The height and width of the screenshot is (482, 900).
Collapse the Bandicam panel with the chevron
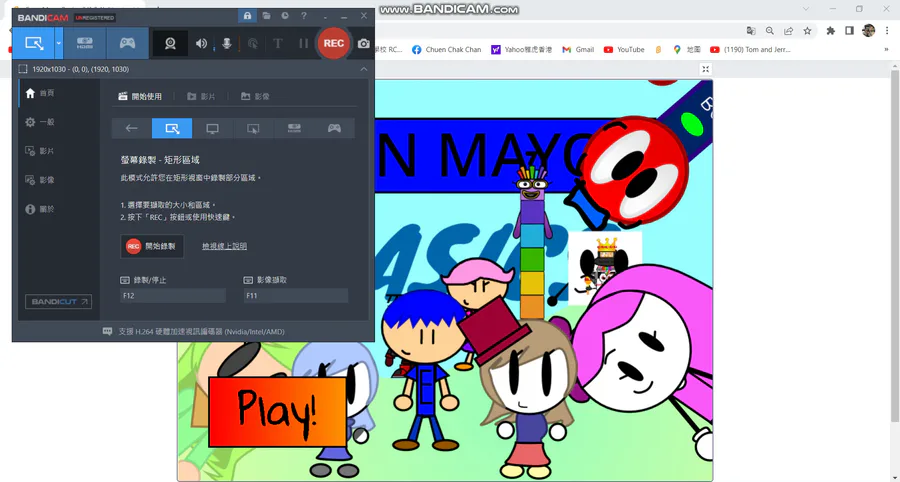pyautogui.click(x=363, y=69)
